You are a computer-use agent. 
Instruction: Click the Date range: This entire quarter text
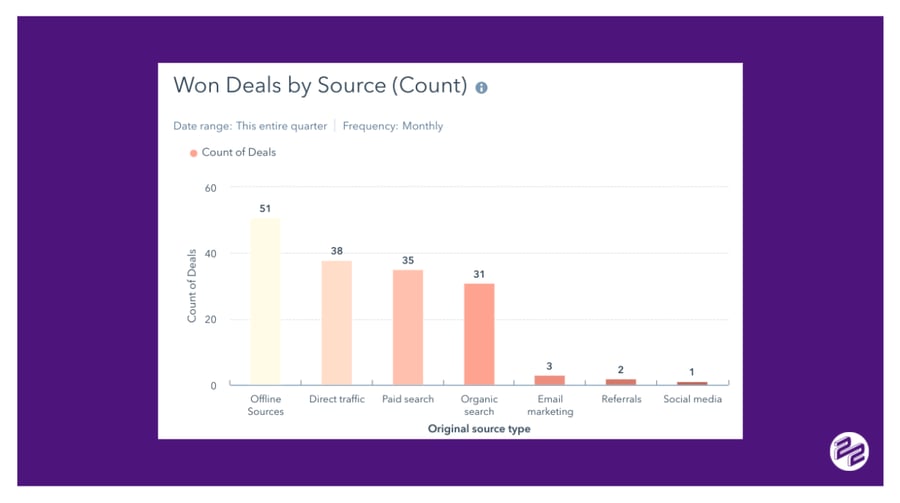click(x=250, y=126)
